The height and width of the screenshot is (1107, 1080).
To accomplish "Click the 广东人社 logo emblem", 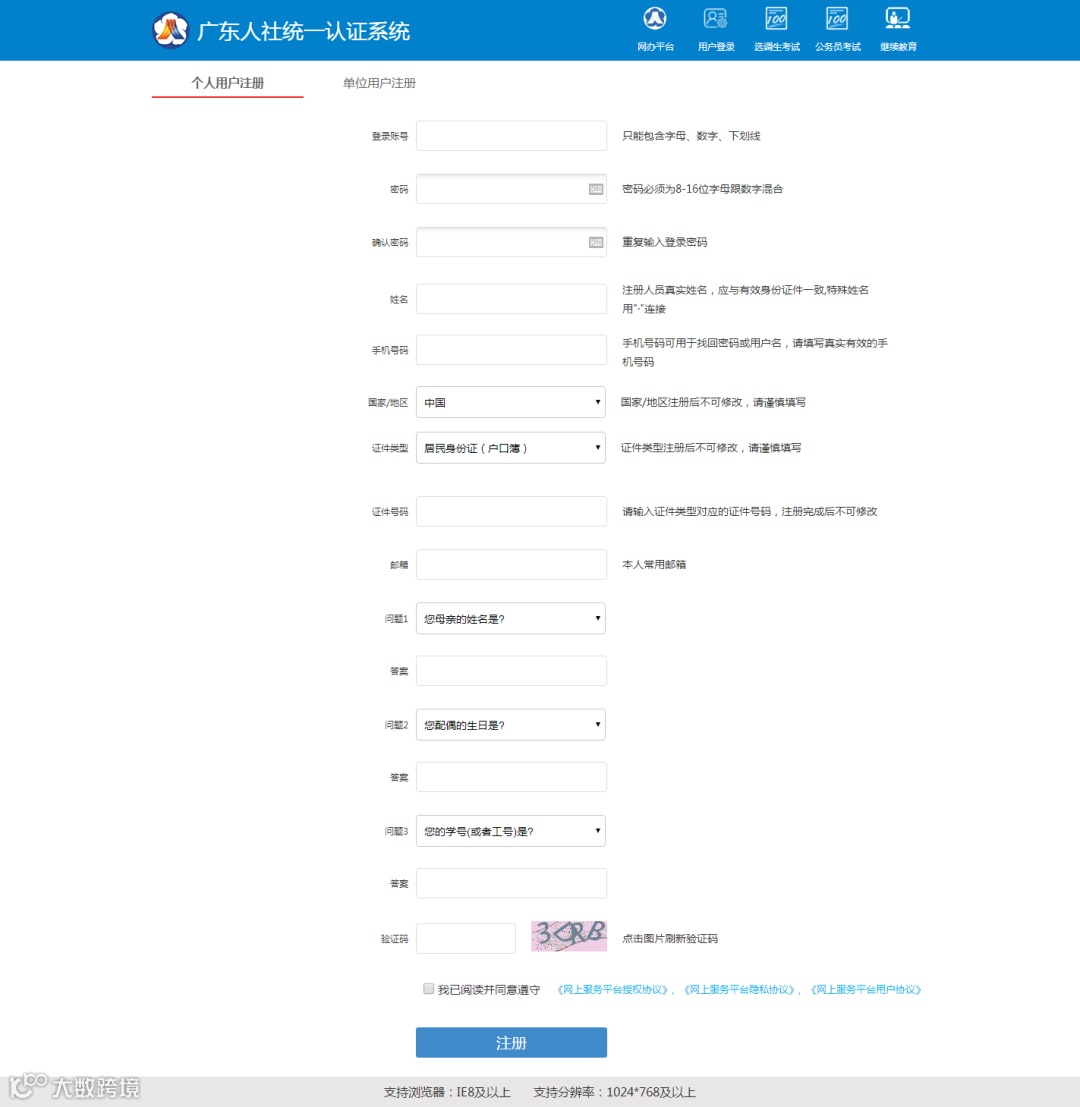I will [x=171, y=30].
